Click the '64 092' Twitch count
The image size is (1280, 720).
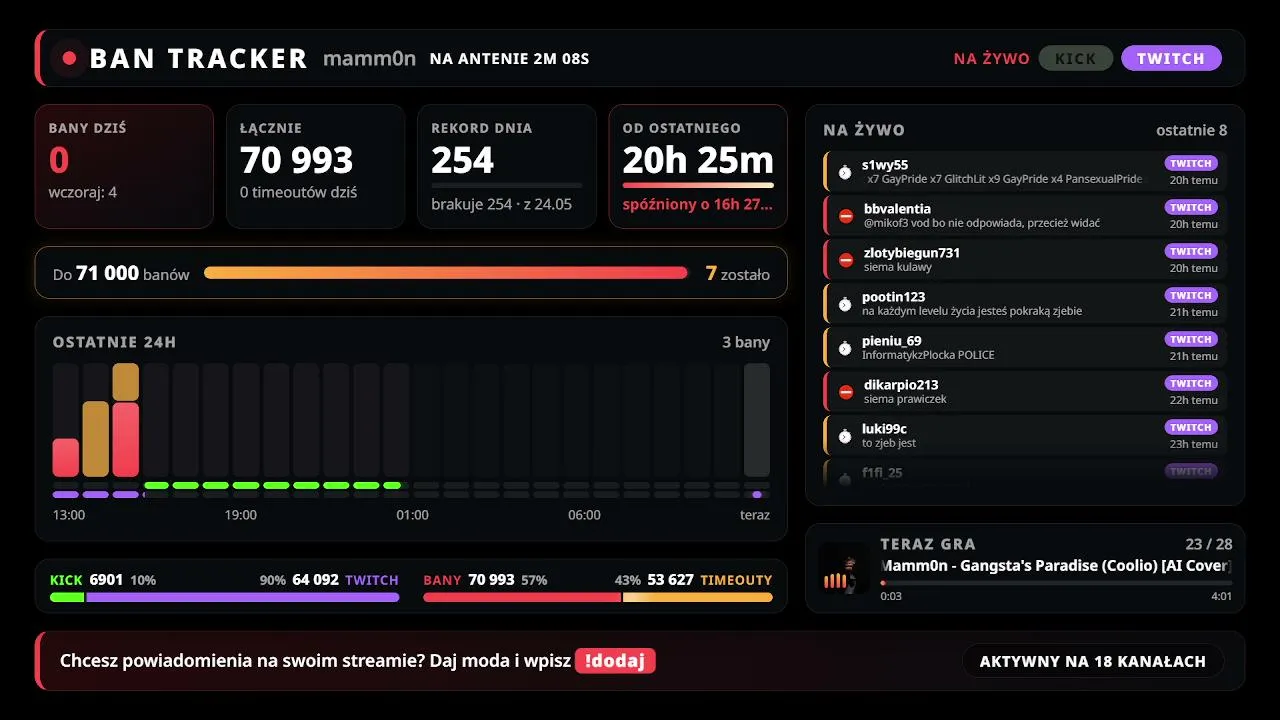[315, 580]
